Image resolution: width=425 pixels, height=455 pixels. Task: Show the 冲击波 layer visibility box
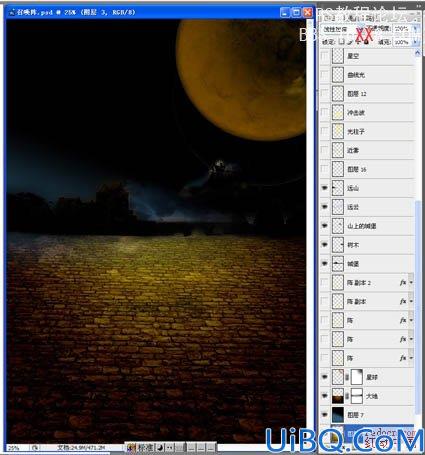[x=324, y=113]
